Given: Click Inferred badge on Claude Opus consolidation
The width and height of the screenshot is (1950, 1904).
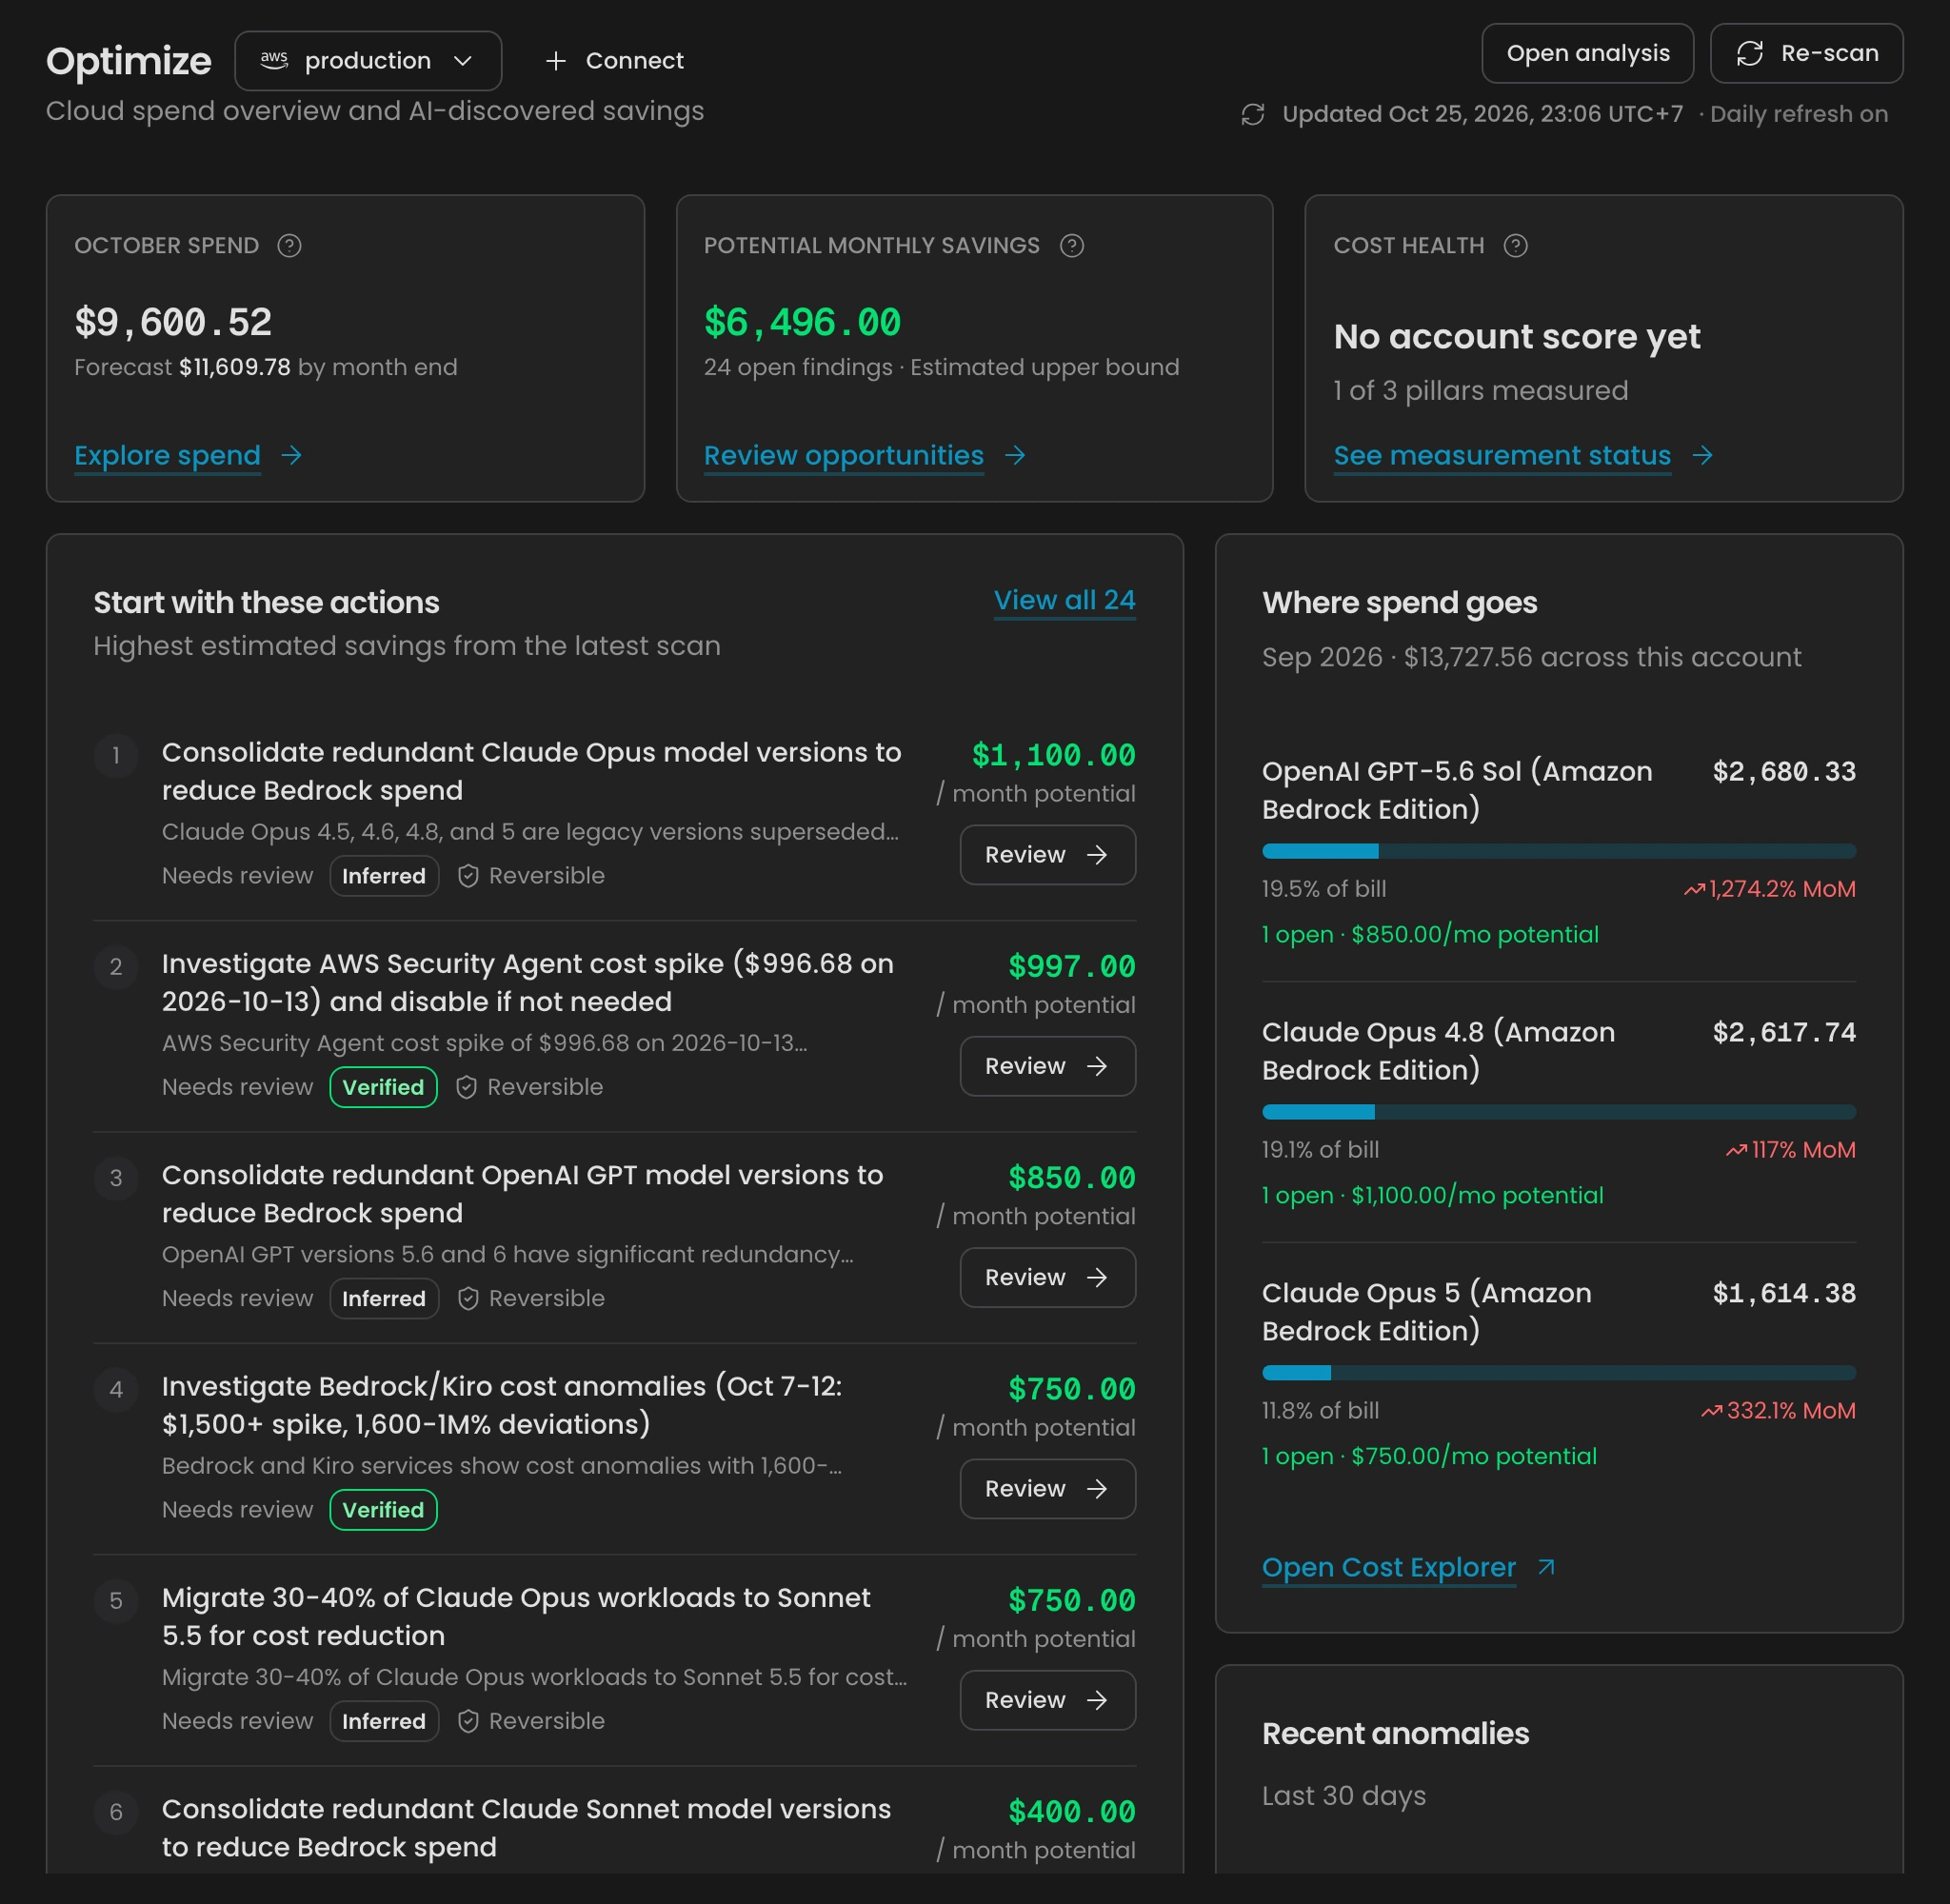Looking at the screenshot, I should pyautogui.click(x=384, y=876).
